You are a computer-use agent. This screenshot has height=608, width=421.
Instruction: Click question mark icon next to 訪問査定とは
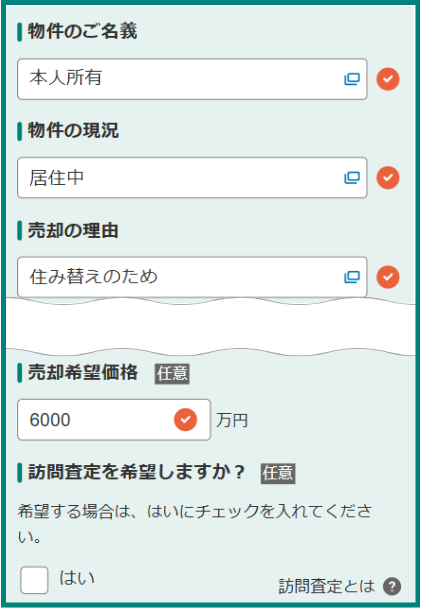coord(392,586)
